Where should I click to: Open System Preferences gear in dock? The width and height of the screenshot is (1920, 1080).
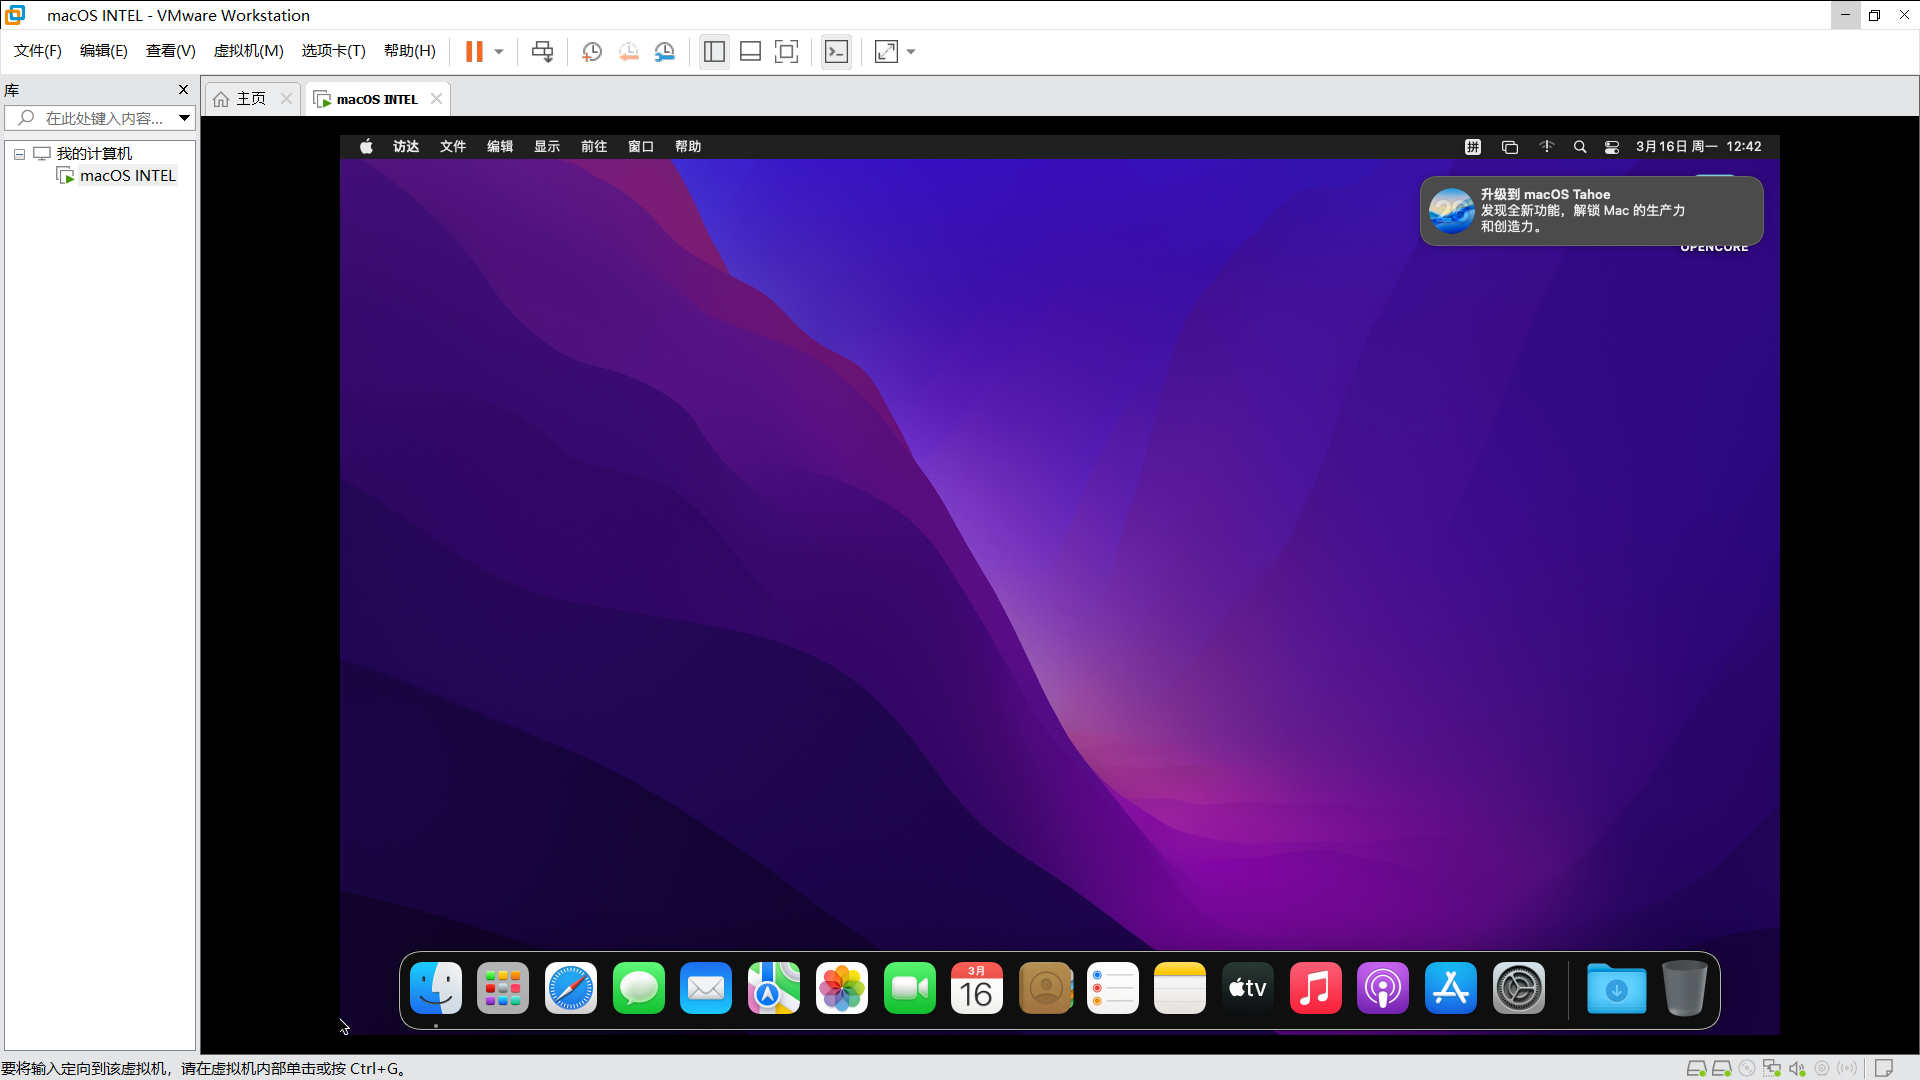click(x=1518, y=988)
